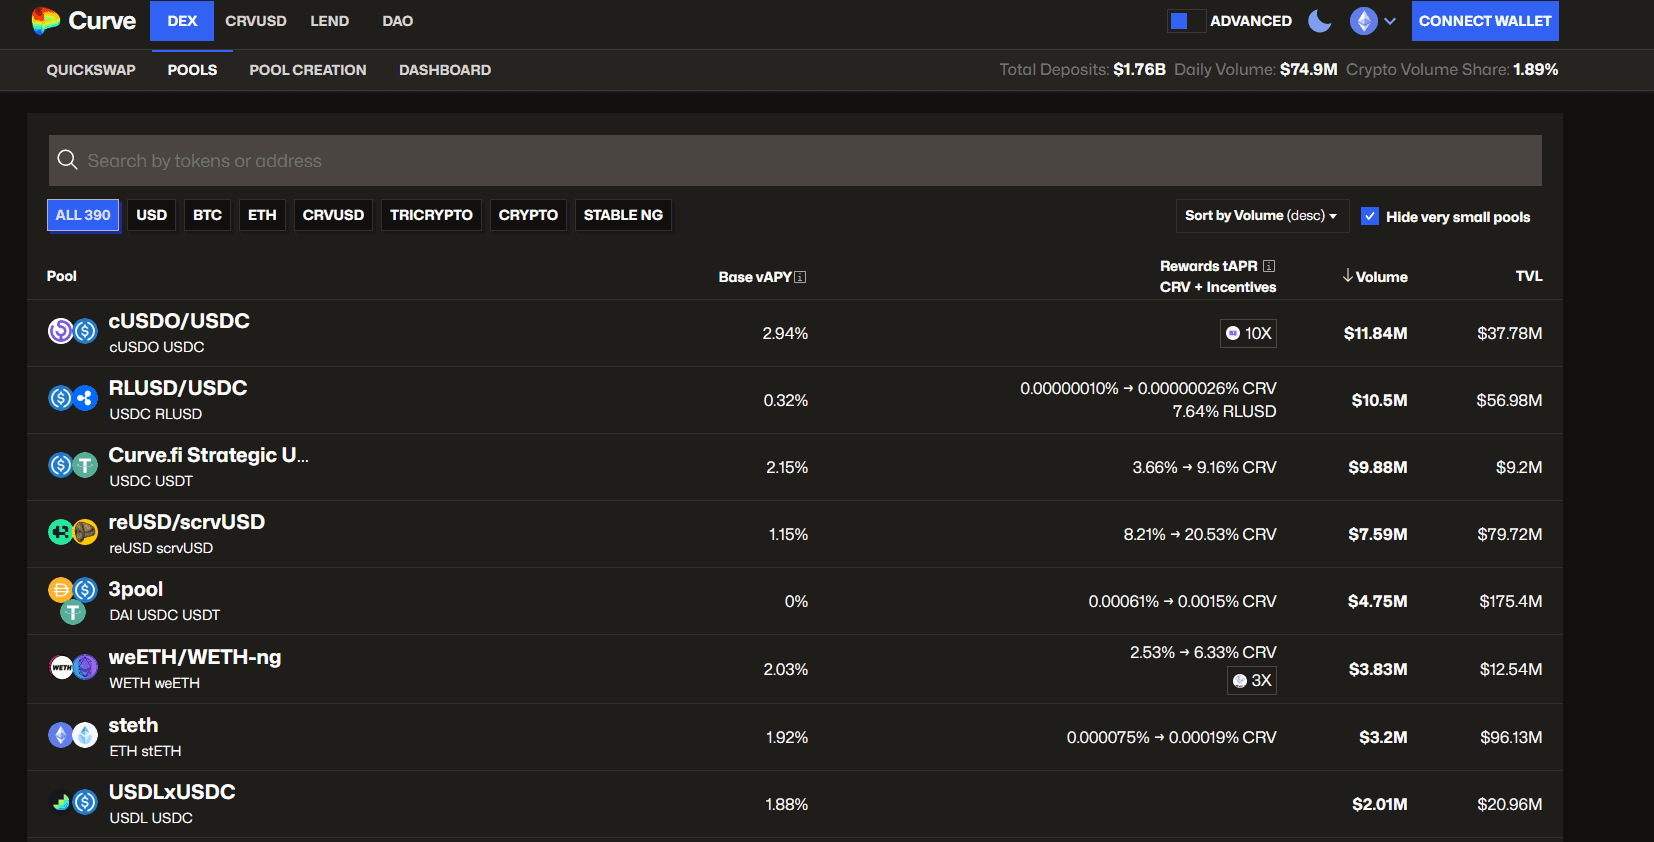Sort by Base vAPY column header
The width and height of the screenshot is (1654, 842).
click(755, 277)
